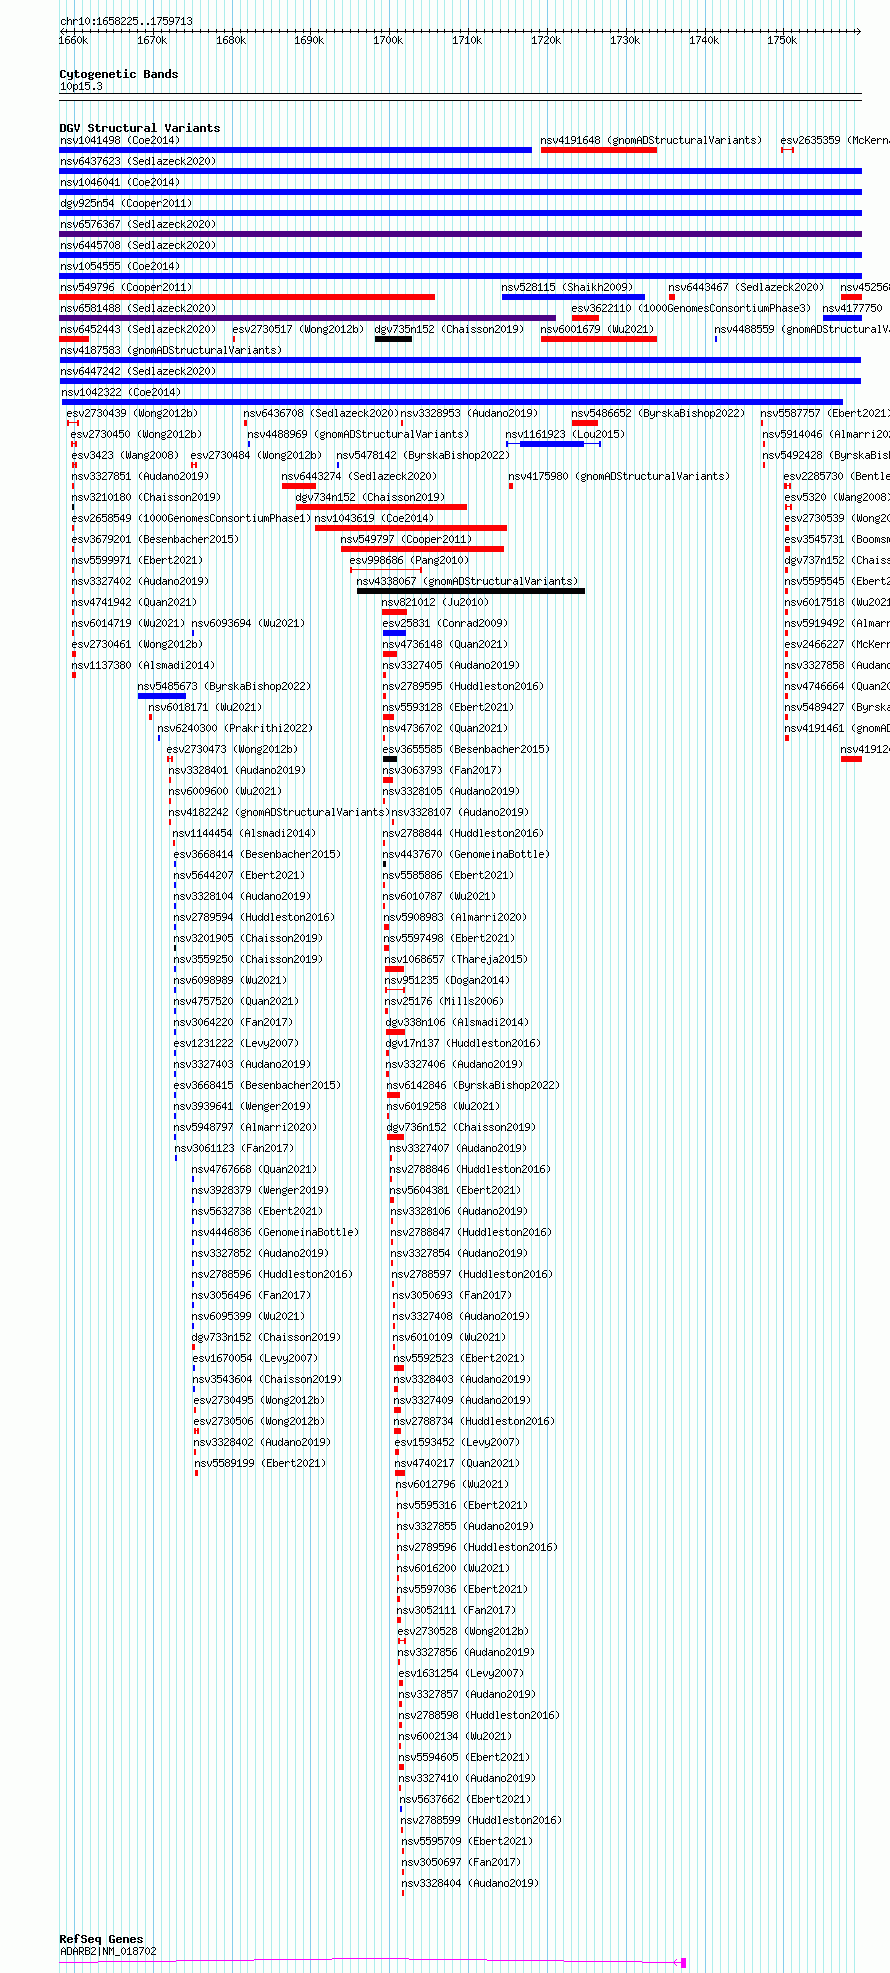
Task: Select the purple nsv6576367 variant bar
Action: click(461, 234)
